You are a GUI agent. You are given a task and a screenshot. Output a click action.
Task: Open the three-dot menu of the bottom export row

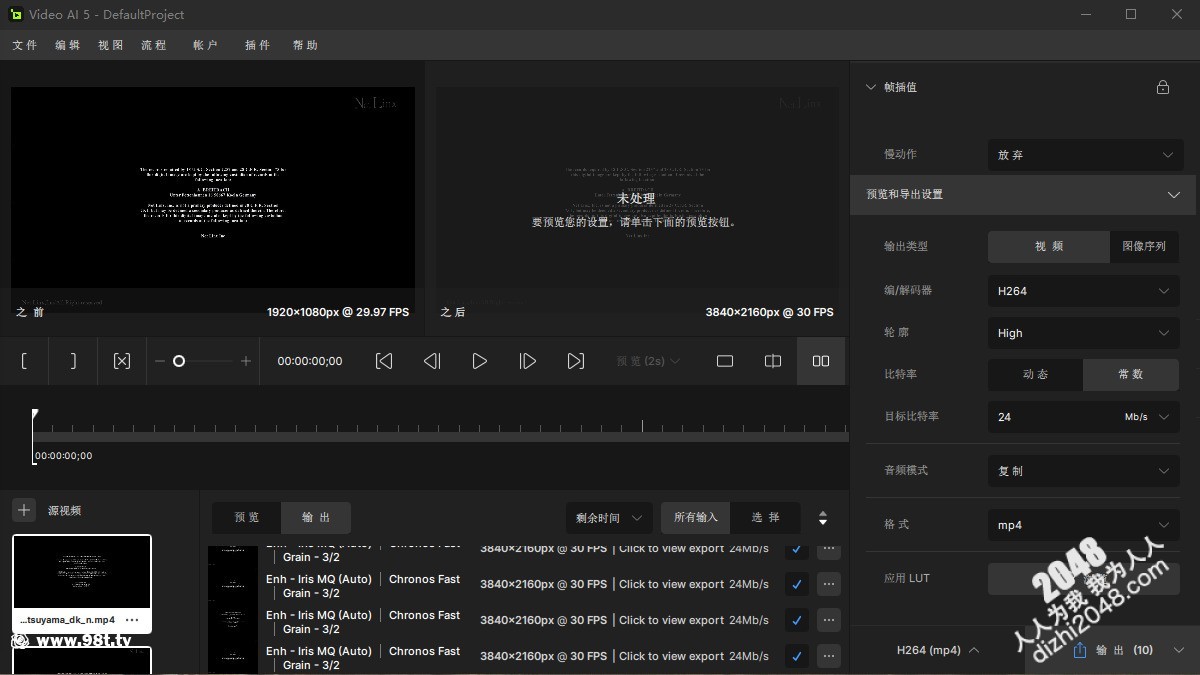point(829,657)
